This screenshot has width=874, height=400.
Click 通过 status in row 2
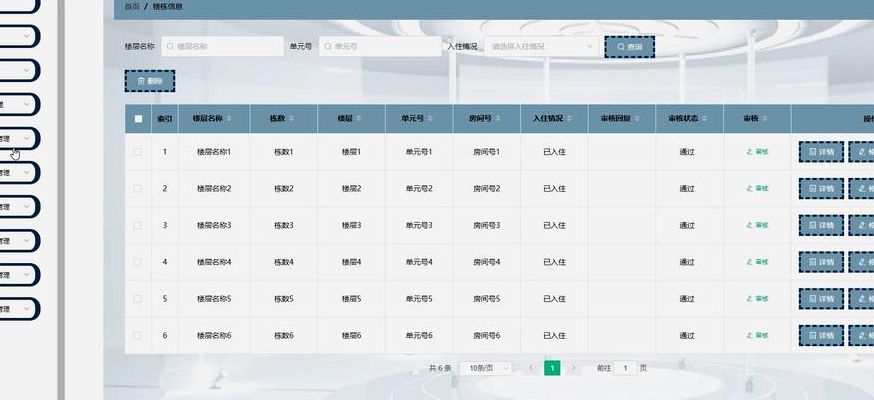(687, 188)
